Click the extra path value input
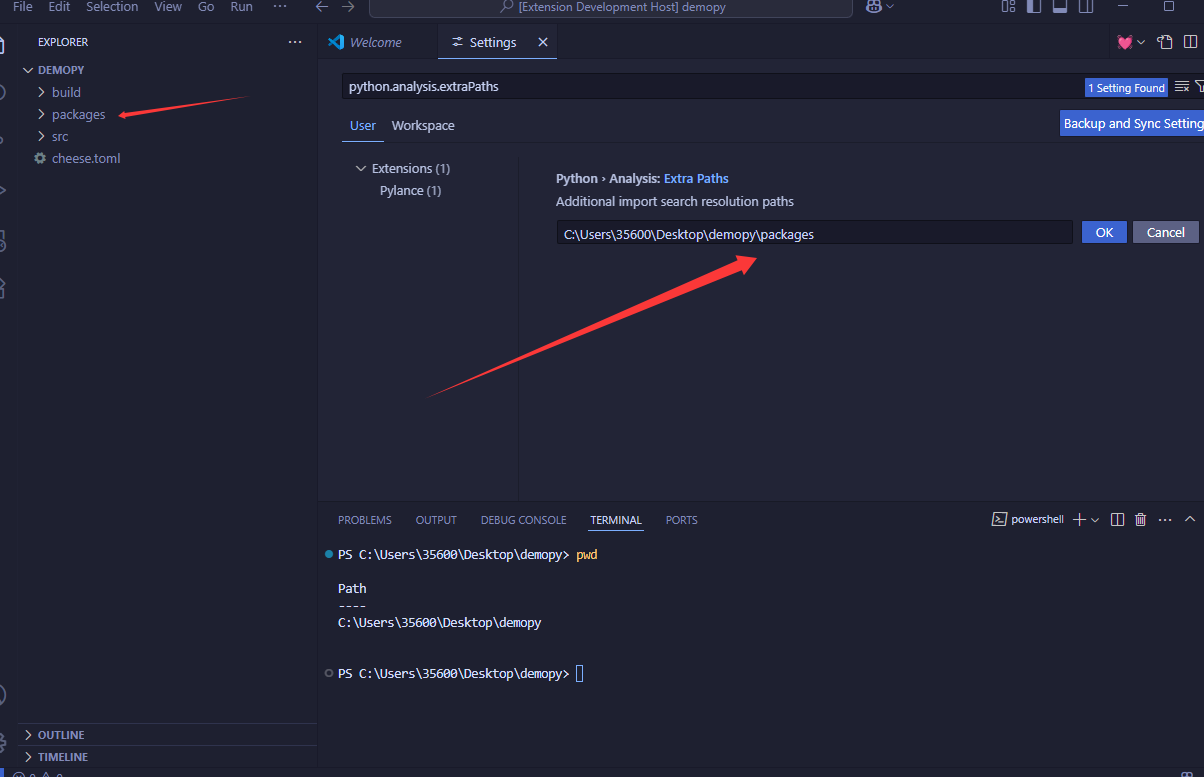Image resolution: width=1204 pixels, height=777 pixels. tap(815, 233)
